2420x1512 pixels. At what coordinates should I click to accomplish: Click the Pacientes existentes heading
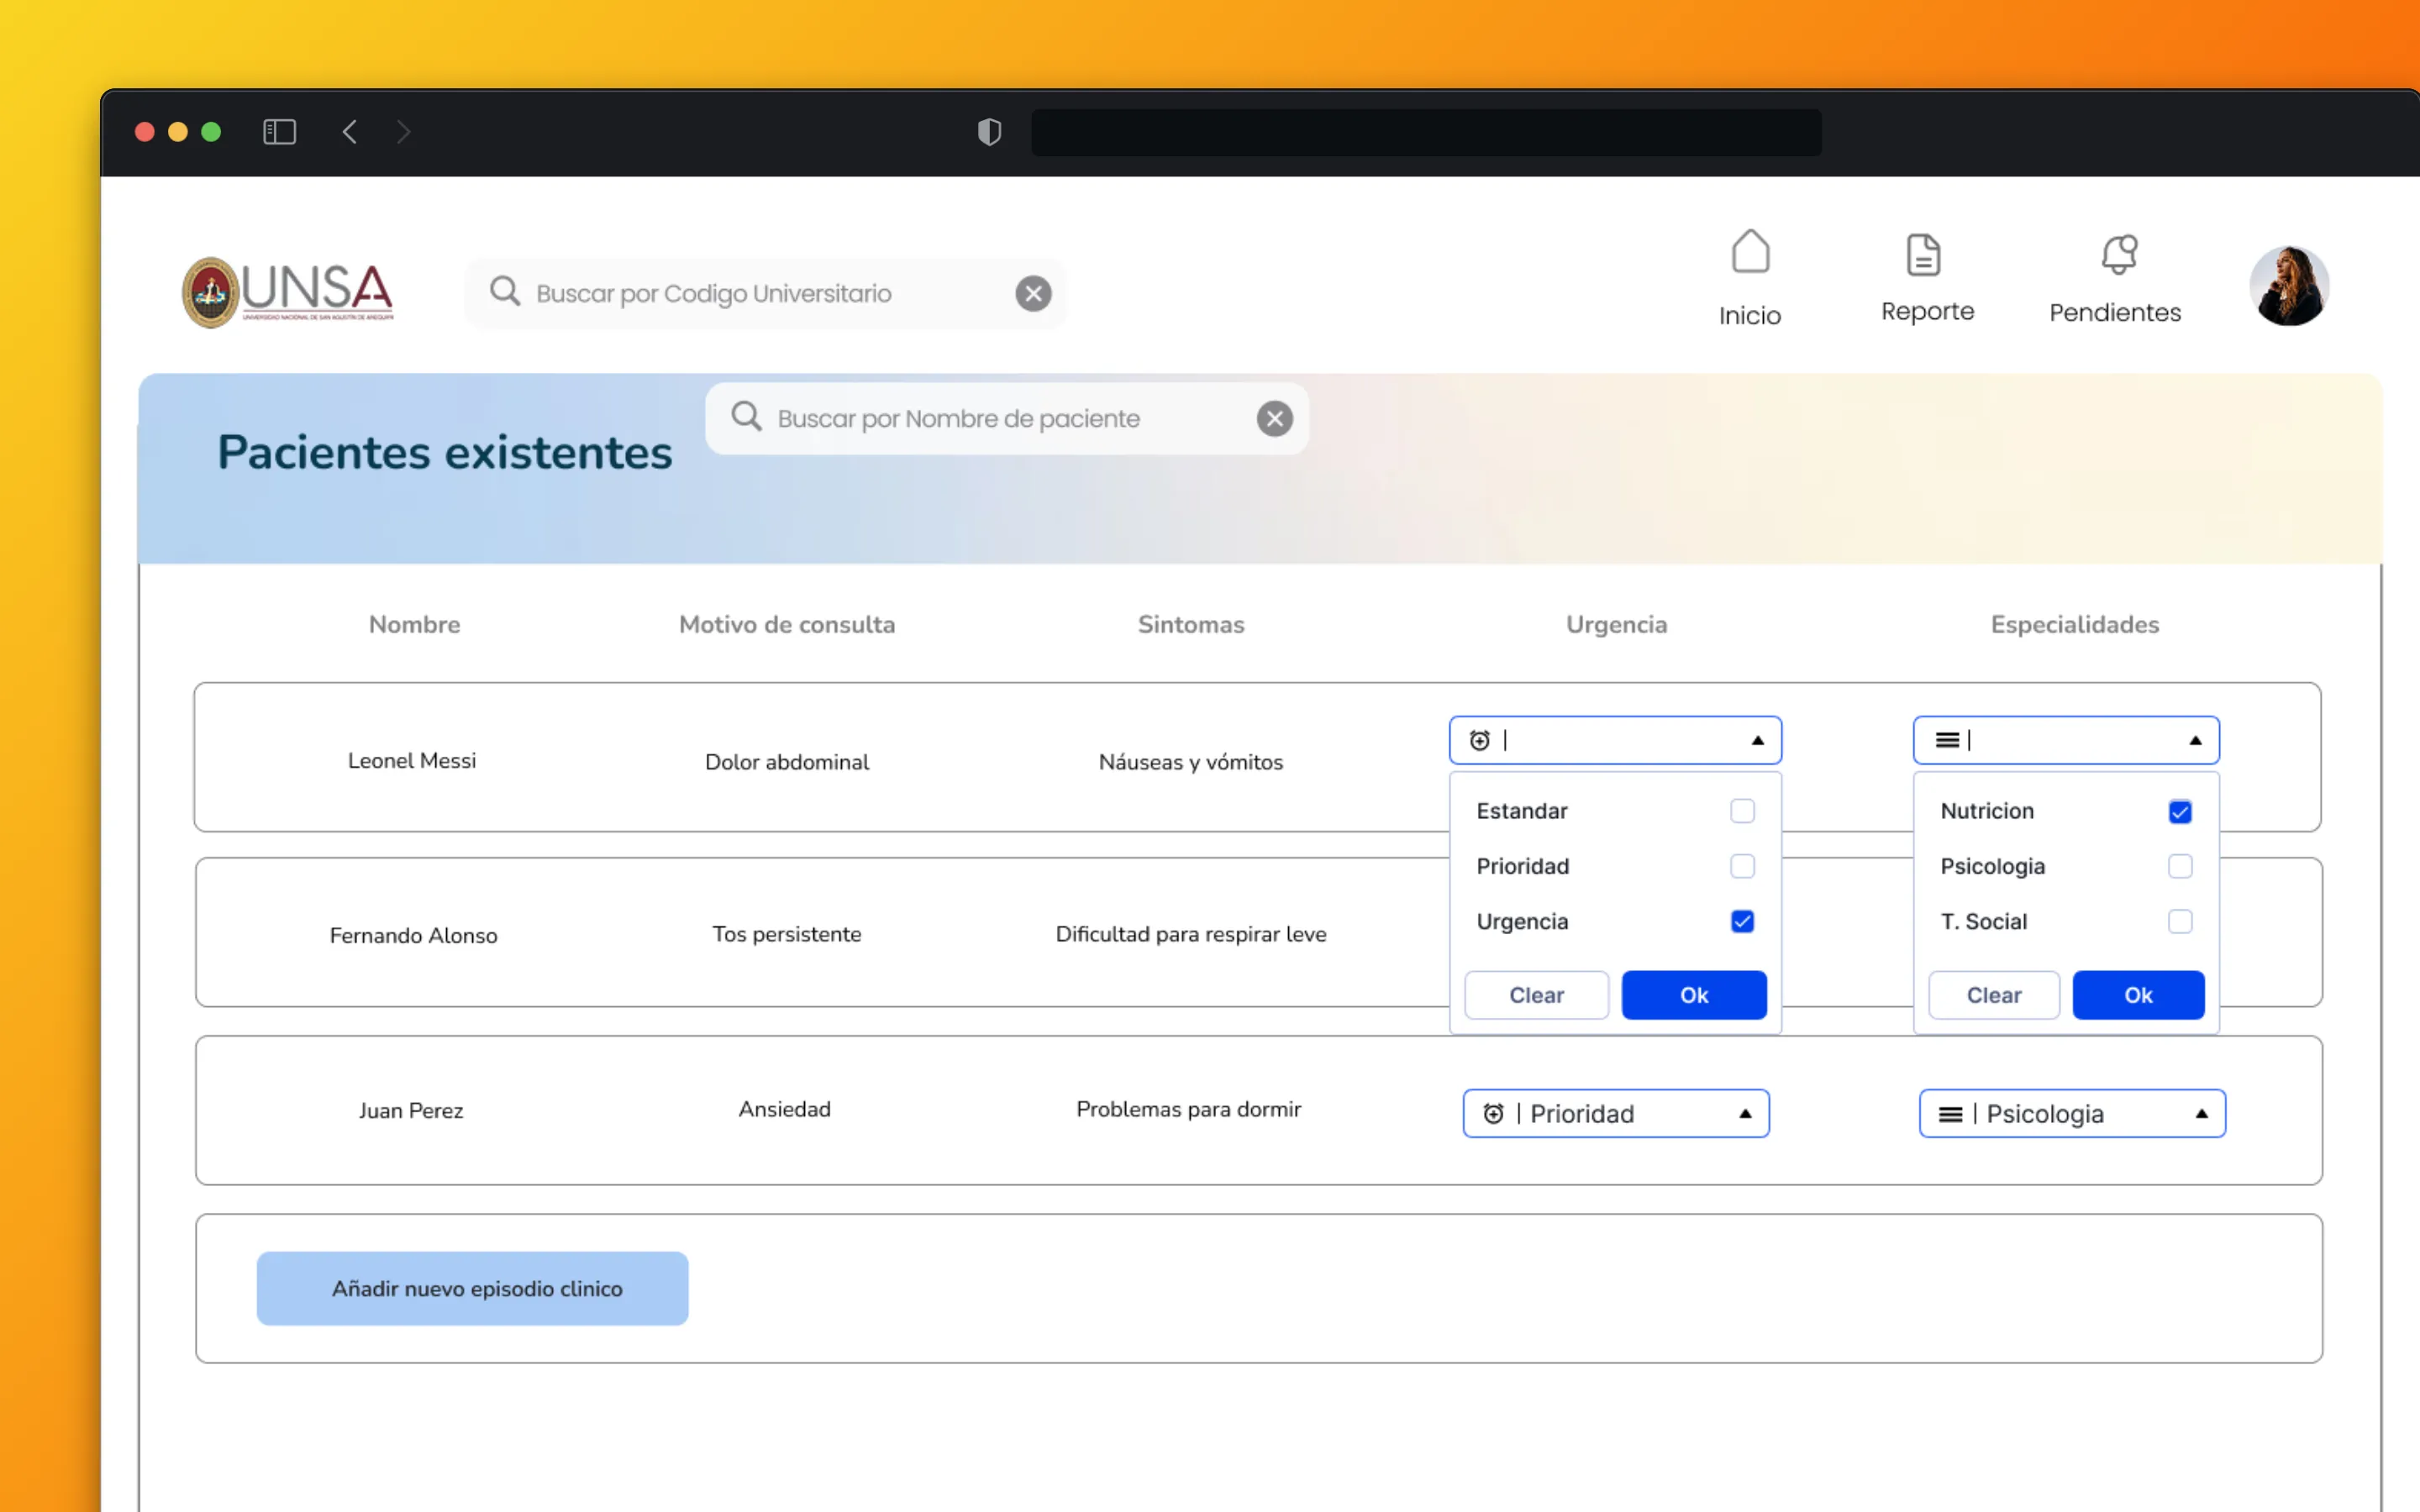(x=445, y=452)
